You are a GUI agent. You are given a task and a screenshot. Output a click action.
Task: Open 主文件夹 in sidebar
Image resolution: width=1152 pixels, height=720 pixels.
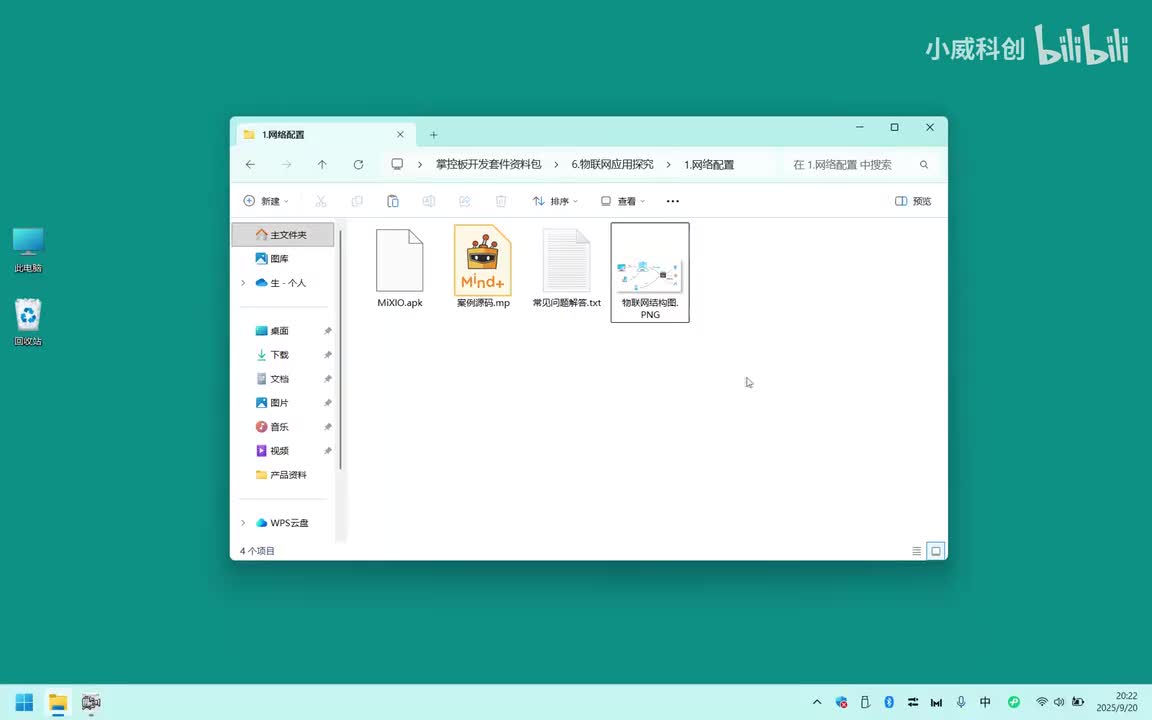[x=284, y=234]
